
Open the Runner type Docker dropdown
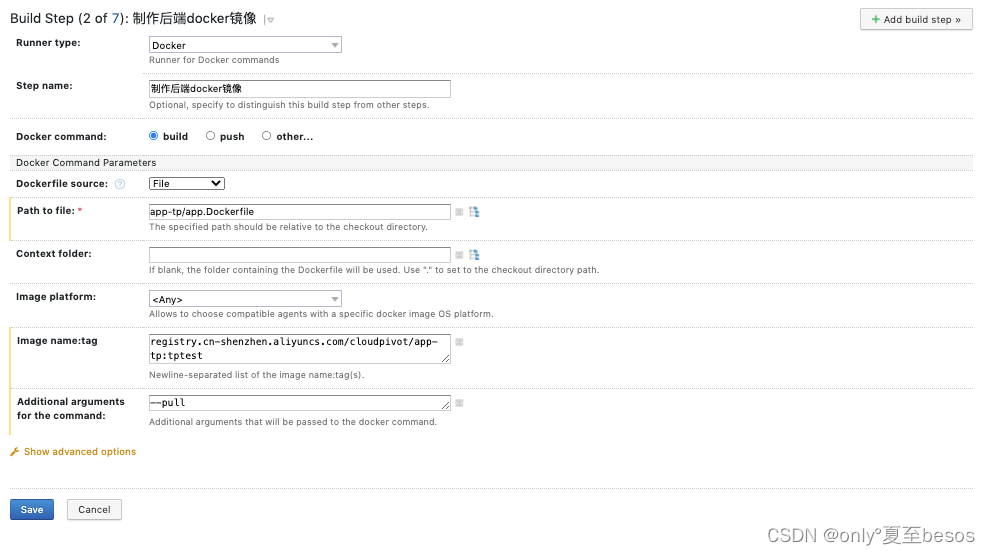245,45
